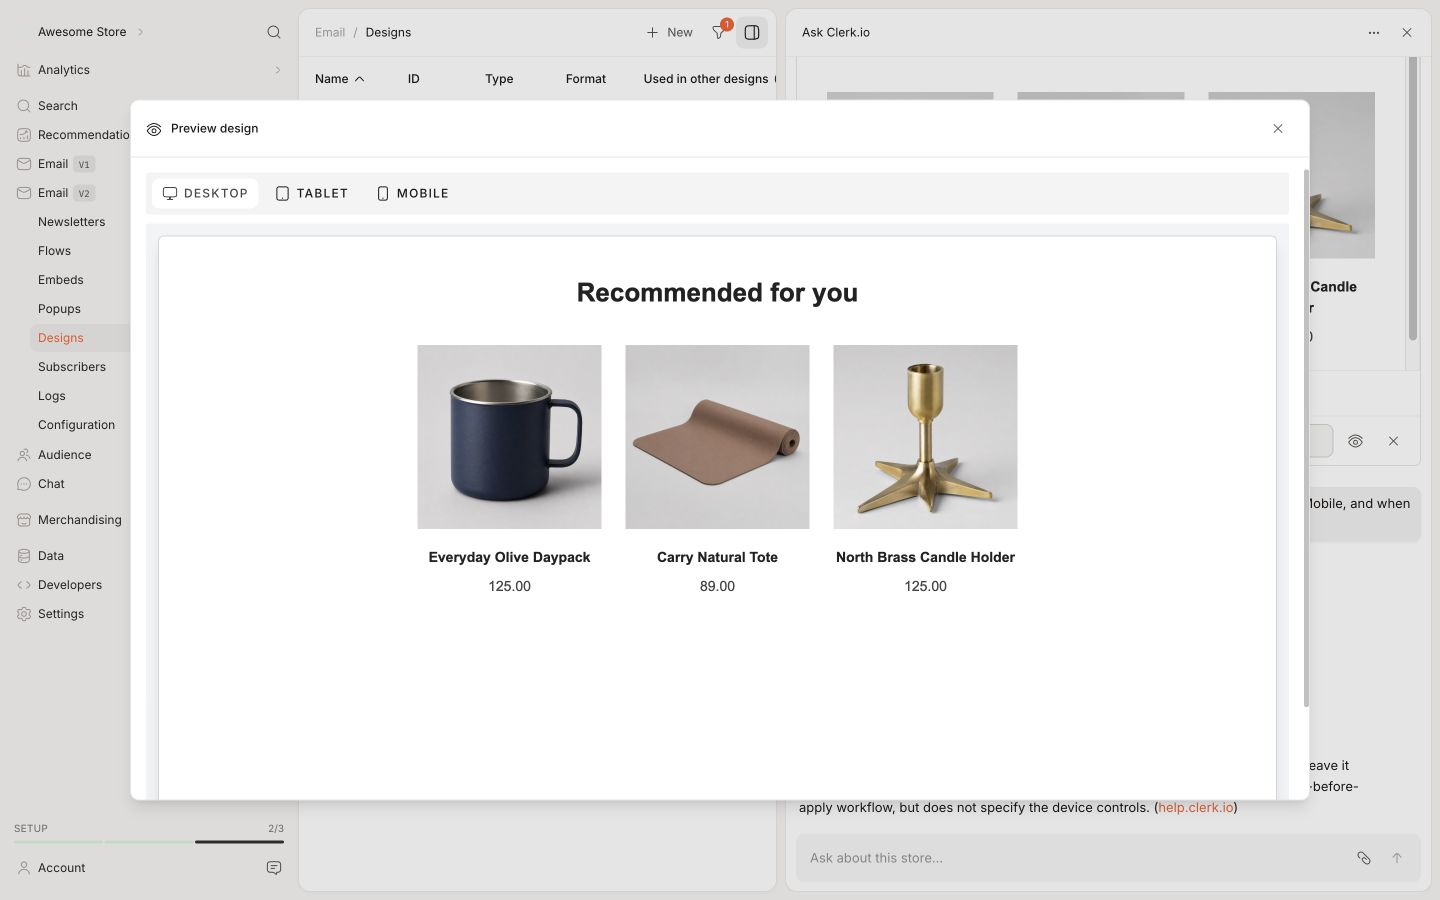Click the Chat bubble icon

coord(24,484)
